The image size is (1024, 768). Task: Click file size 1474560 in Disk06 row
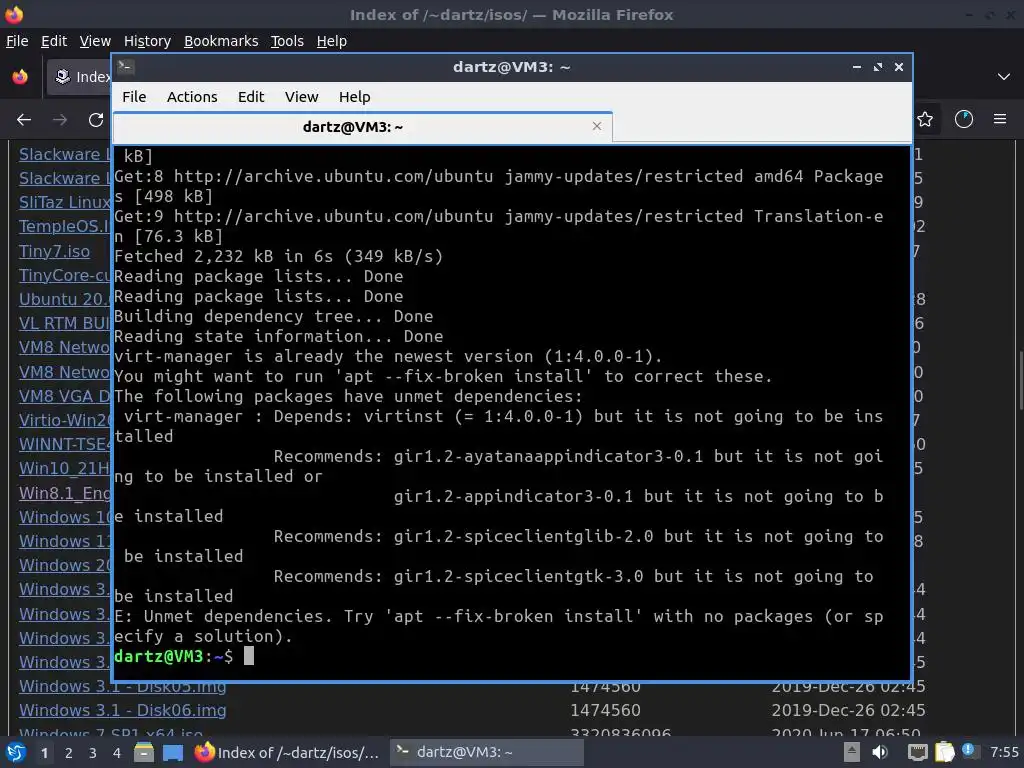click(605, 711)
